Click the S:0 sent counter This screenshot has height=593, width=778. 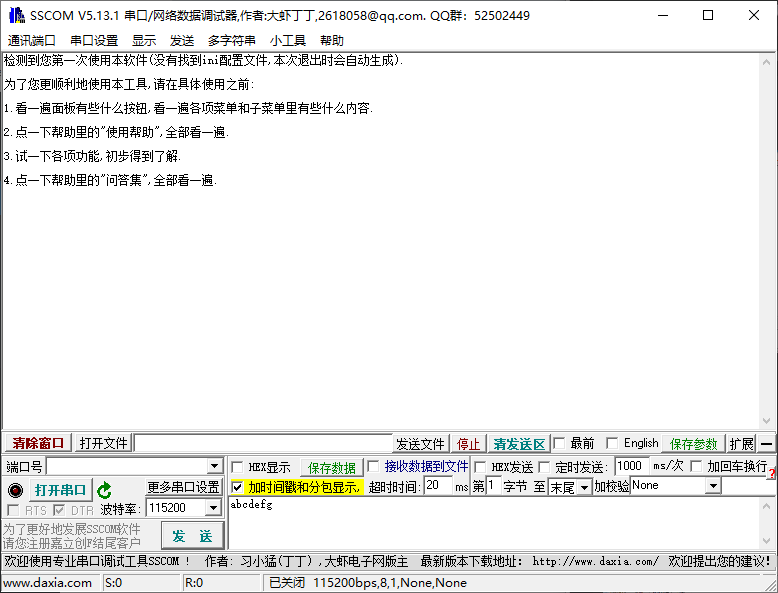click(114, 583)
